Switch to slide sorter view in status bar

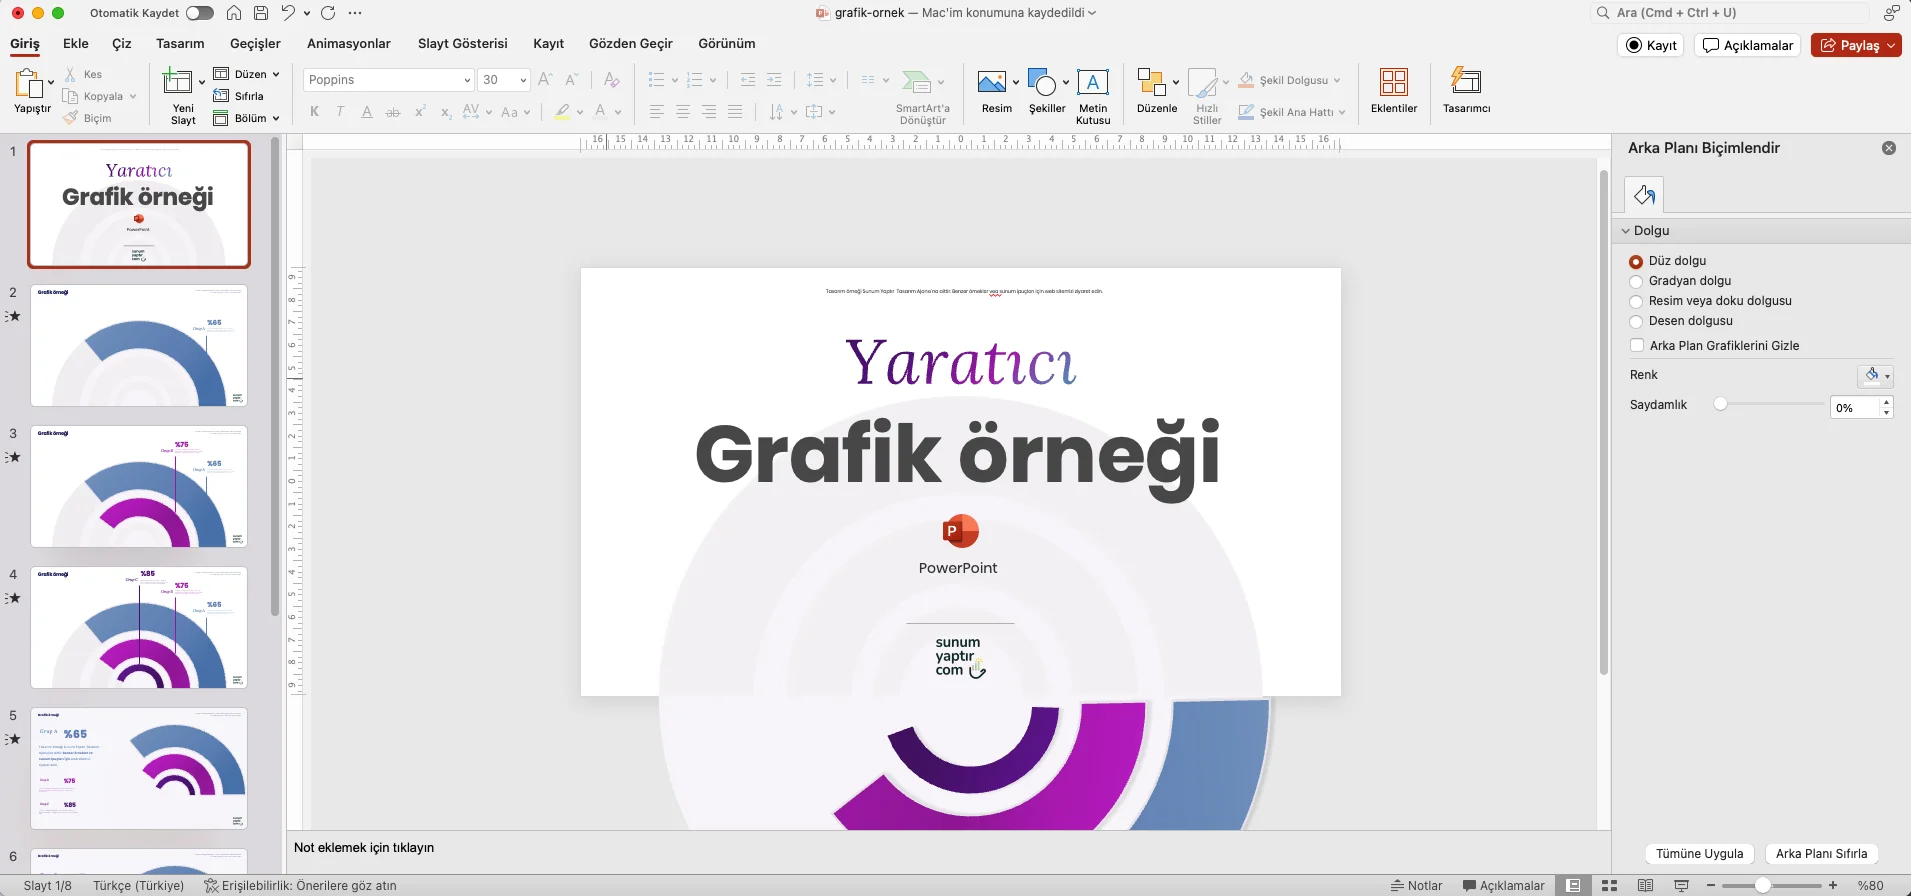coord(1609,885)
